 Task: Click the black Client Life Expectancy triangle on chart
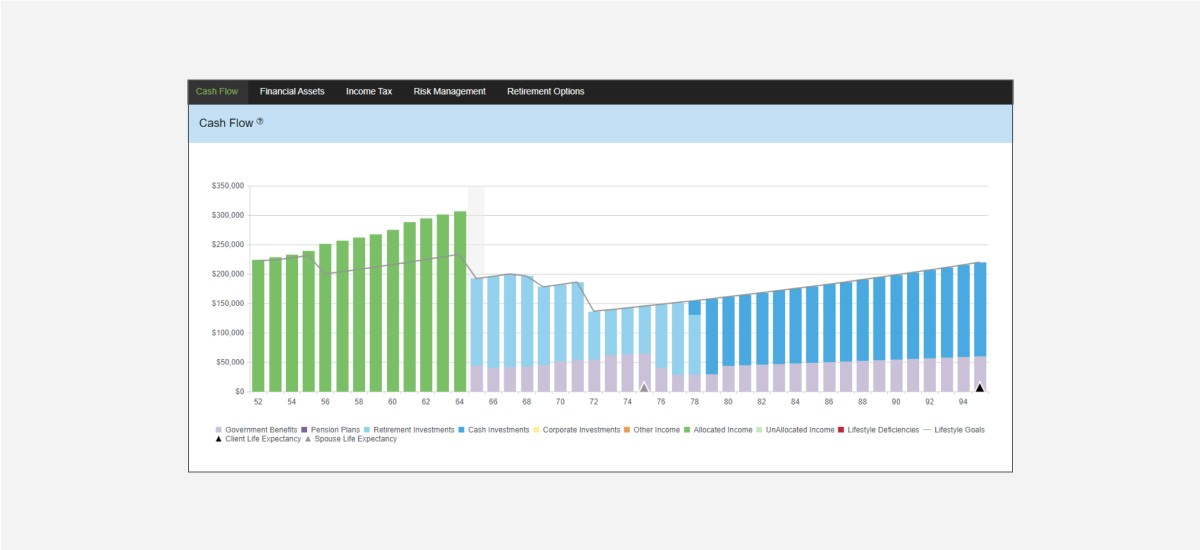(980, 387)
